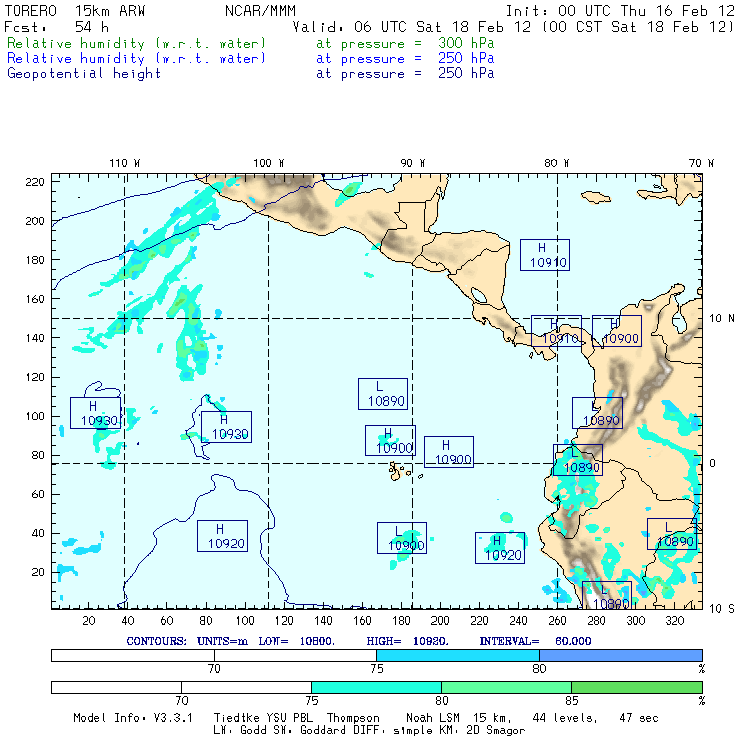Image resolution: width=740 pixels, height=740 pixels.
Task: Click the "90 W" longitude label
Action: coord(412,163)
